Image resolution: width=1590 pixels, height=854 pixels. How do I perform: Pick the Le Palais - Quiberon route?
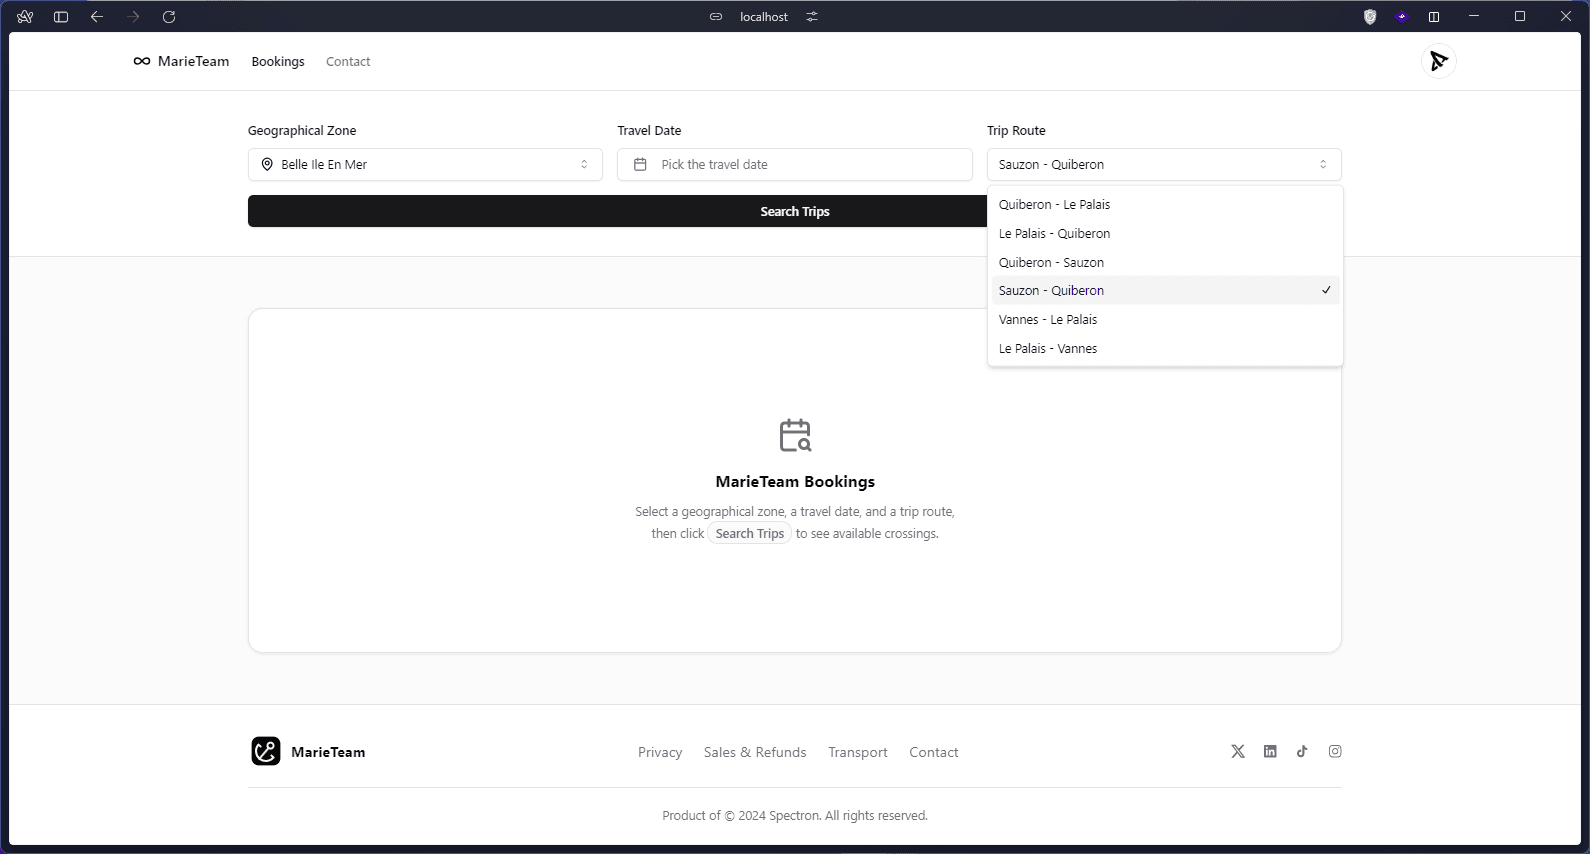coord(1054,233)
